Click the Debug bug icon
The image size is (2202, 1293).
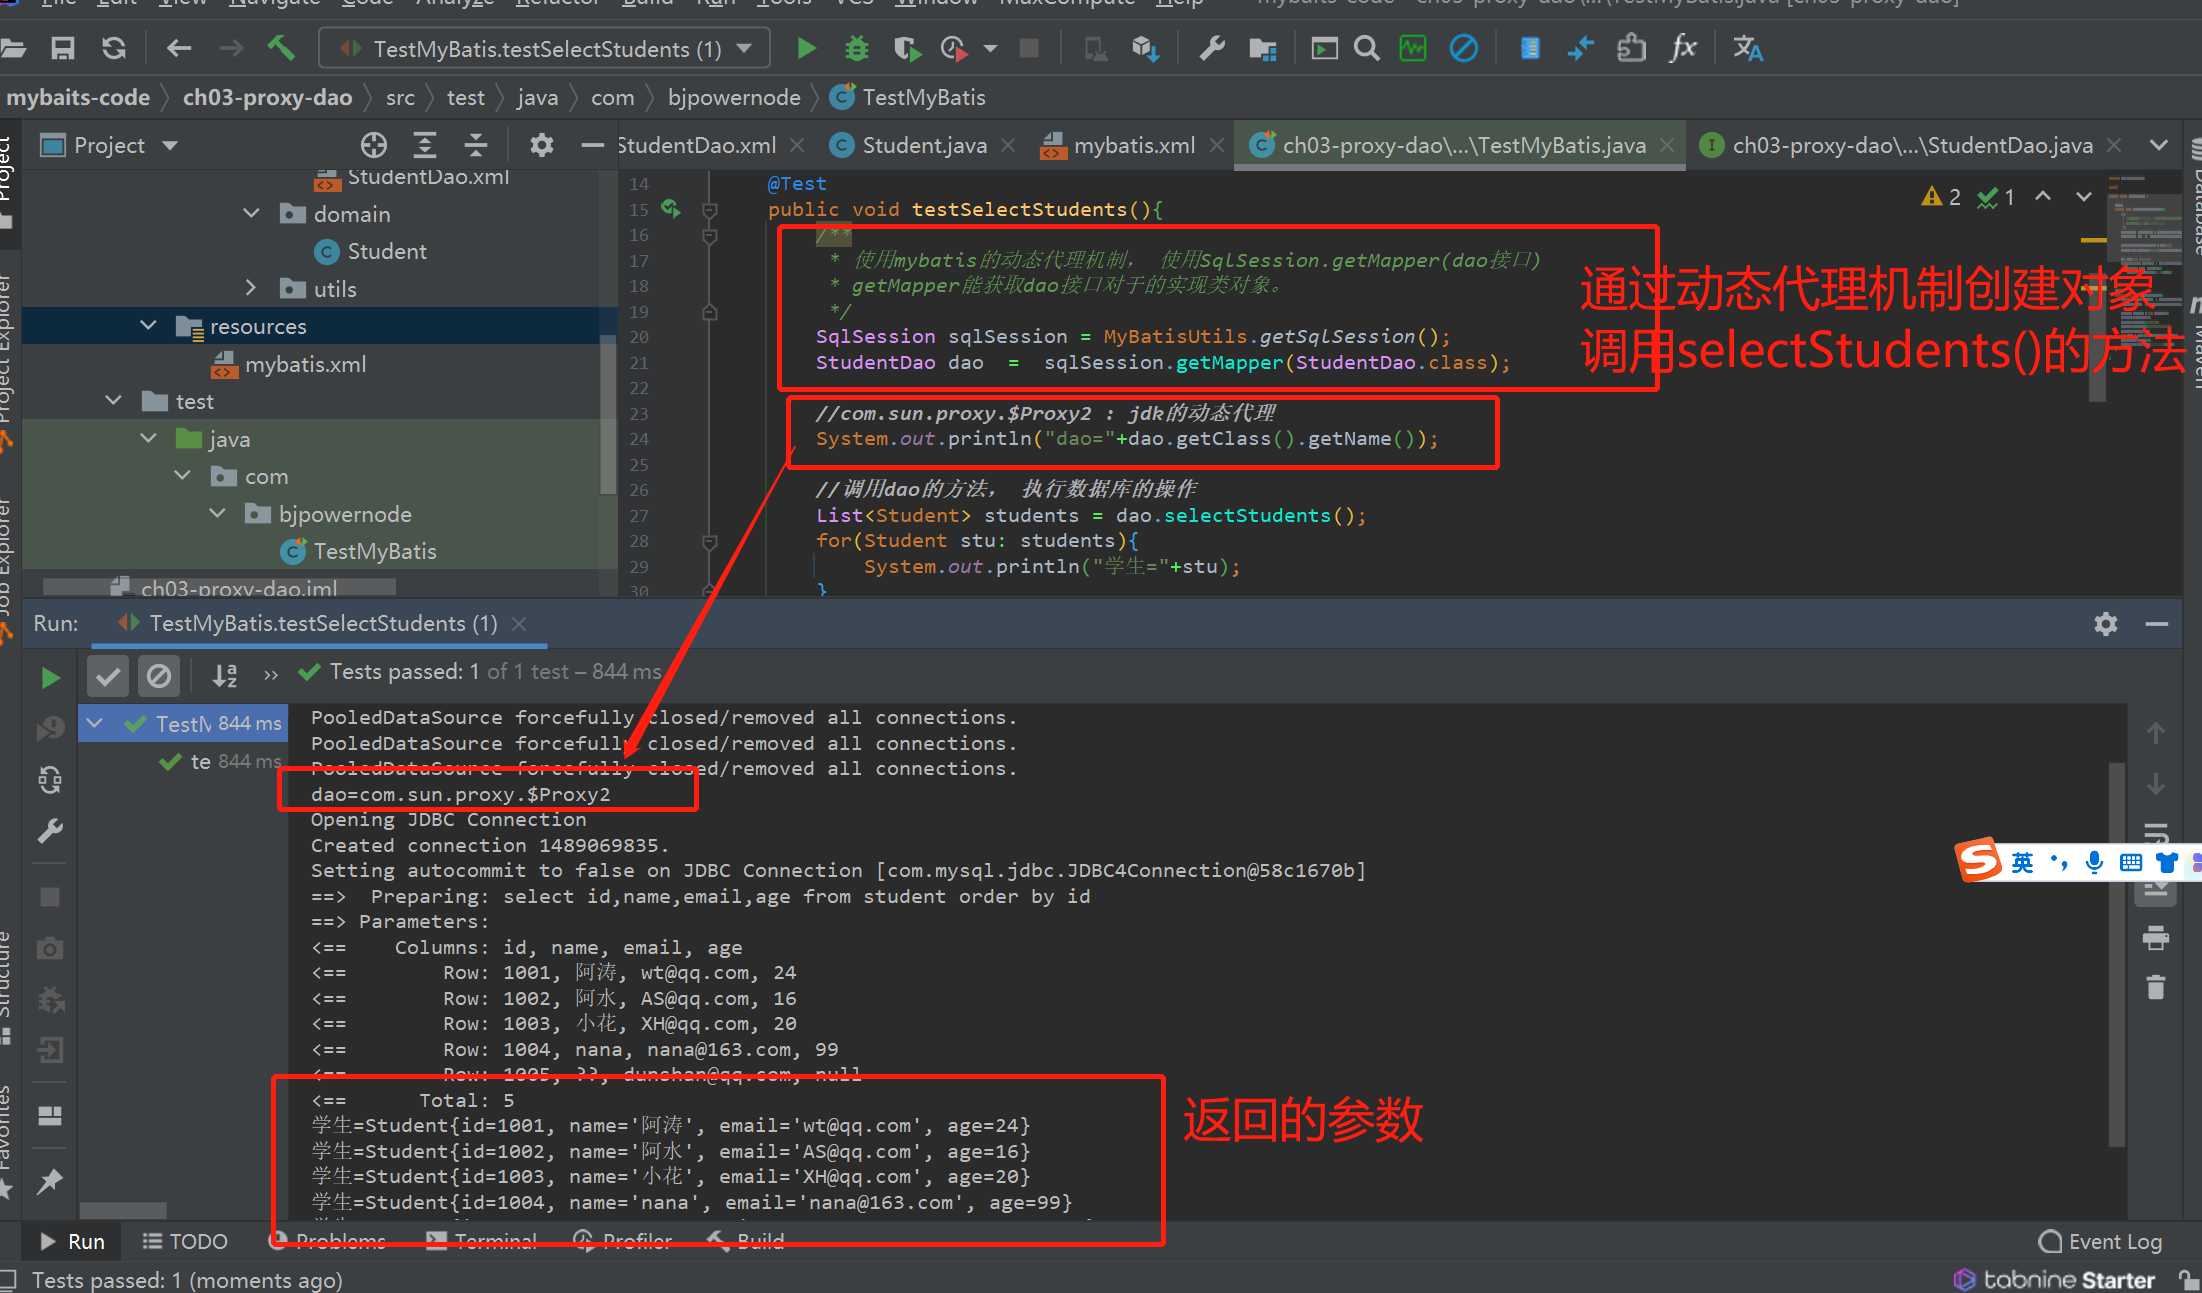(x=857, y=48)
